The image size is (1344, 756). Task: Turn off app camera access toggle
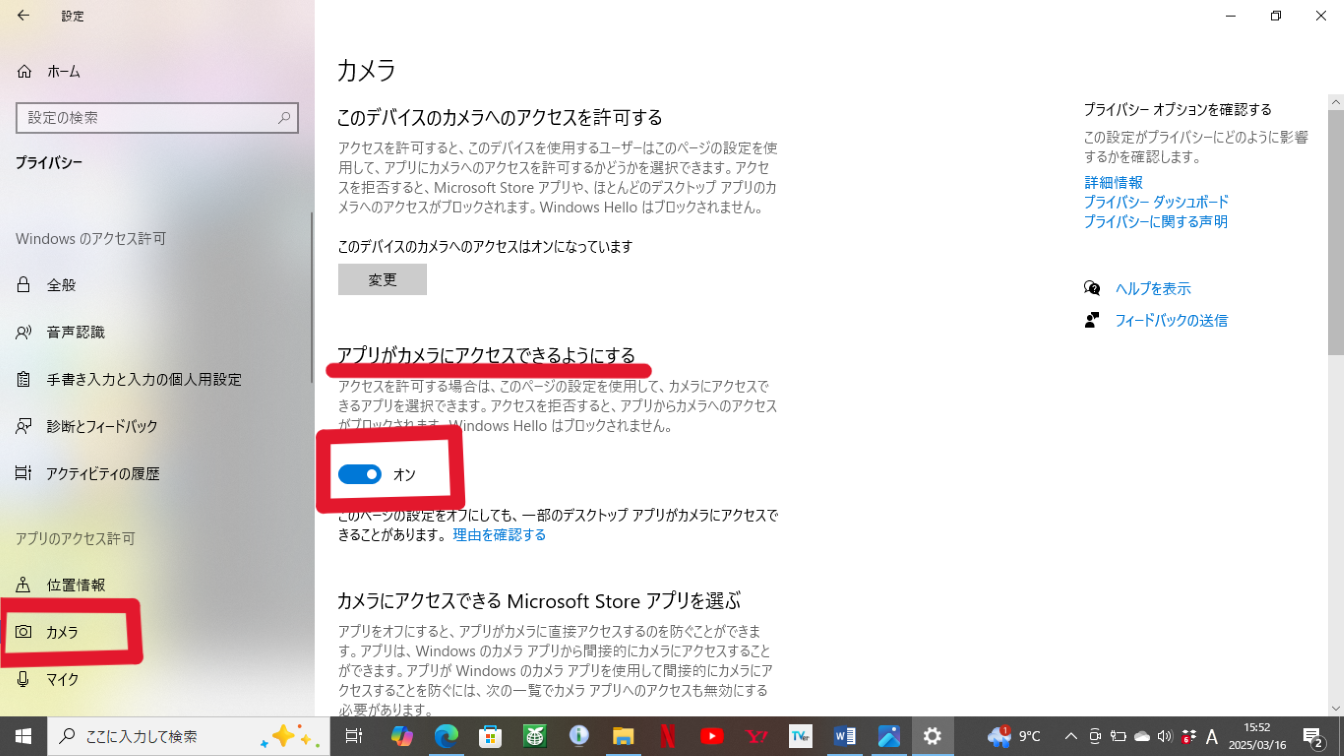pyautogui.click(x=360, y=474)
